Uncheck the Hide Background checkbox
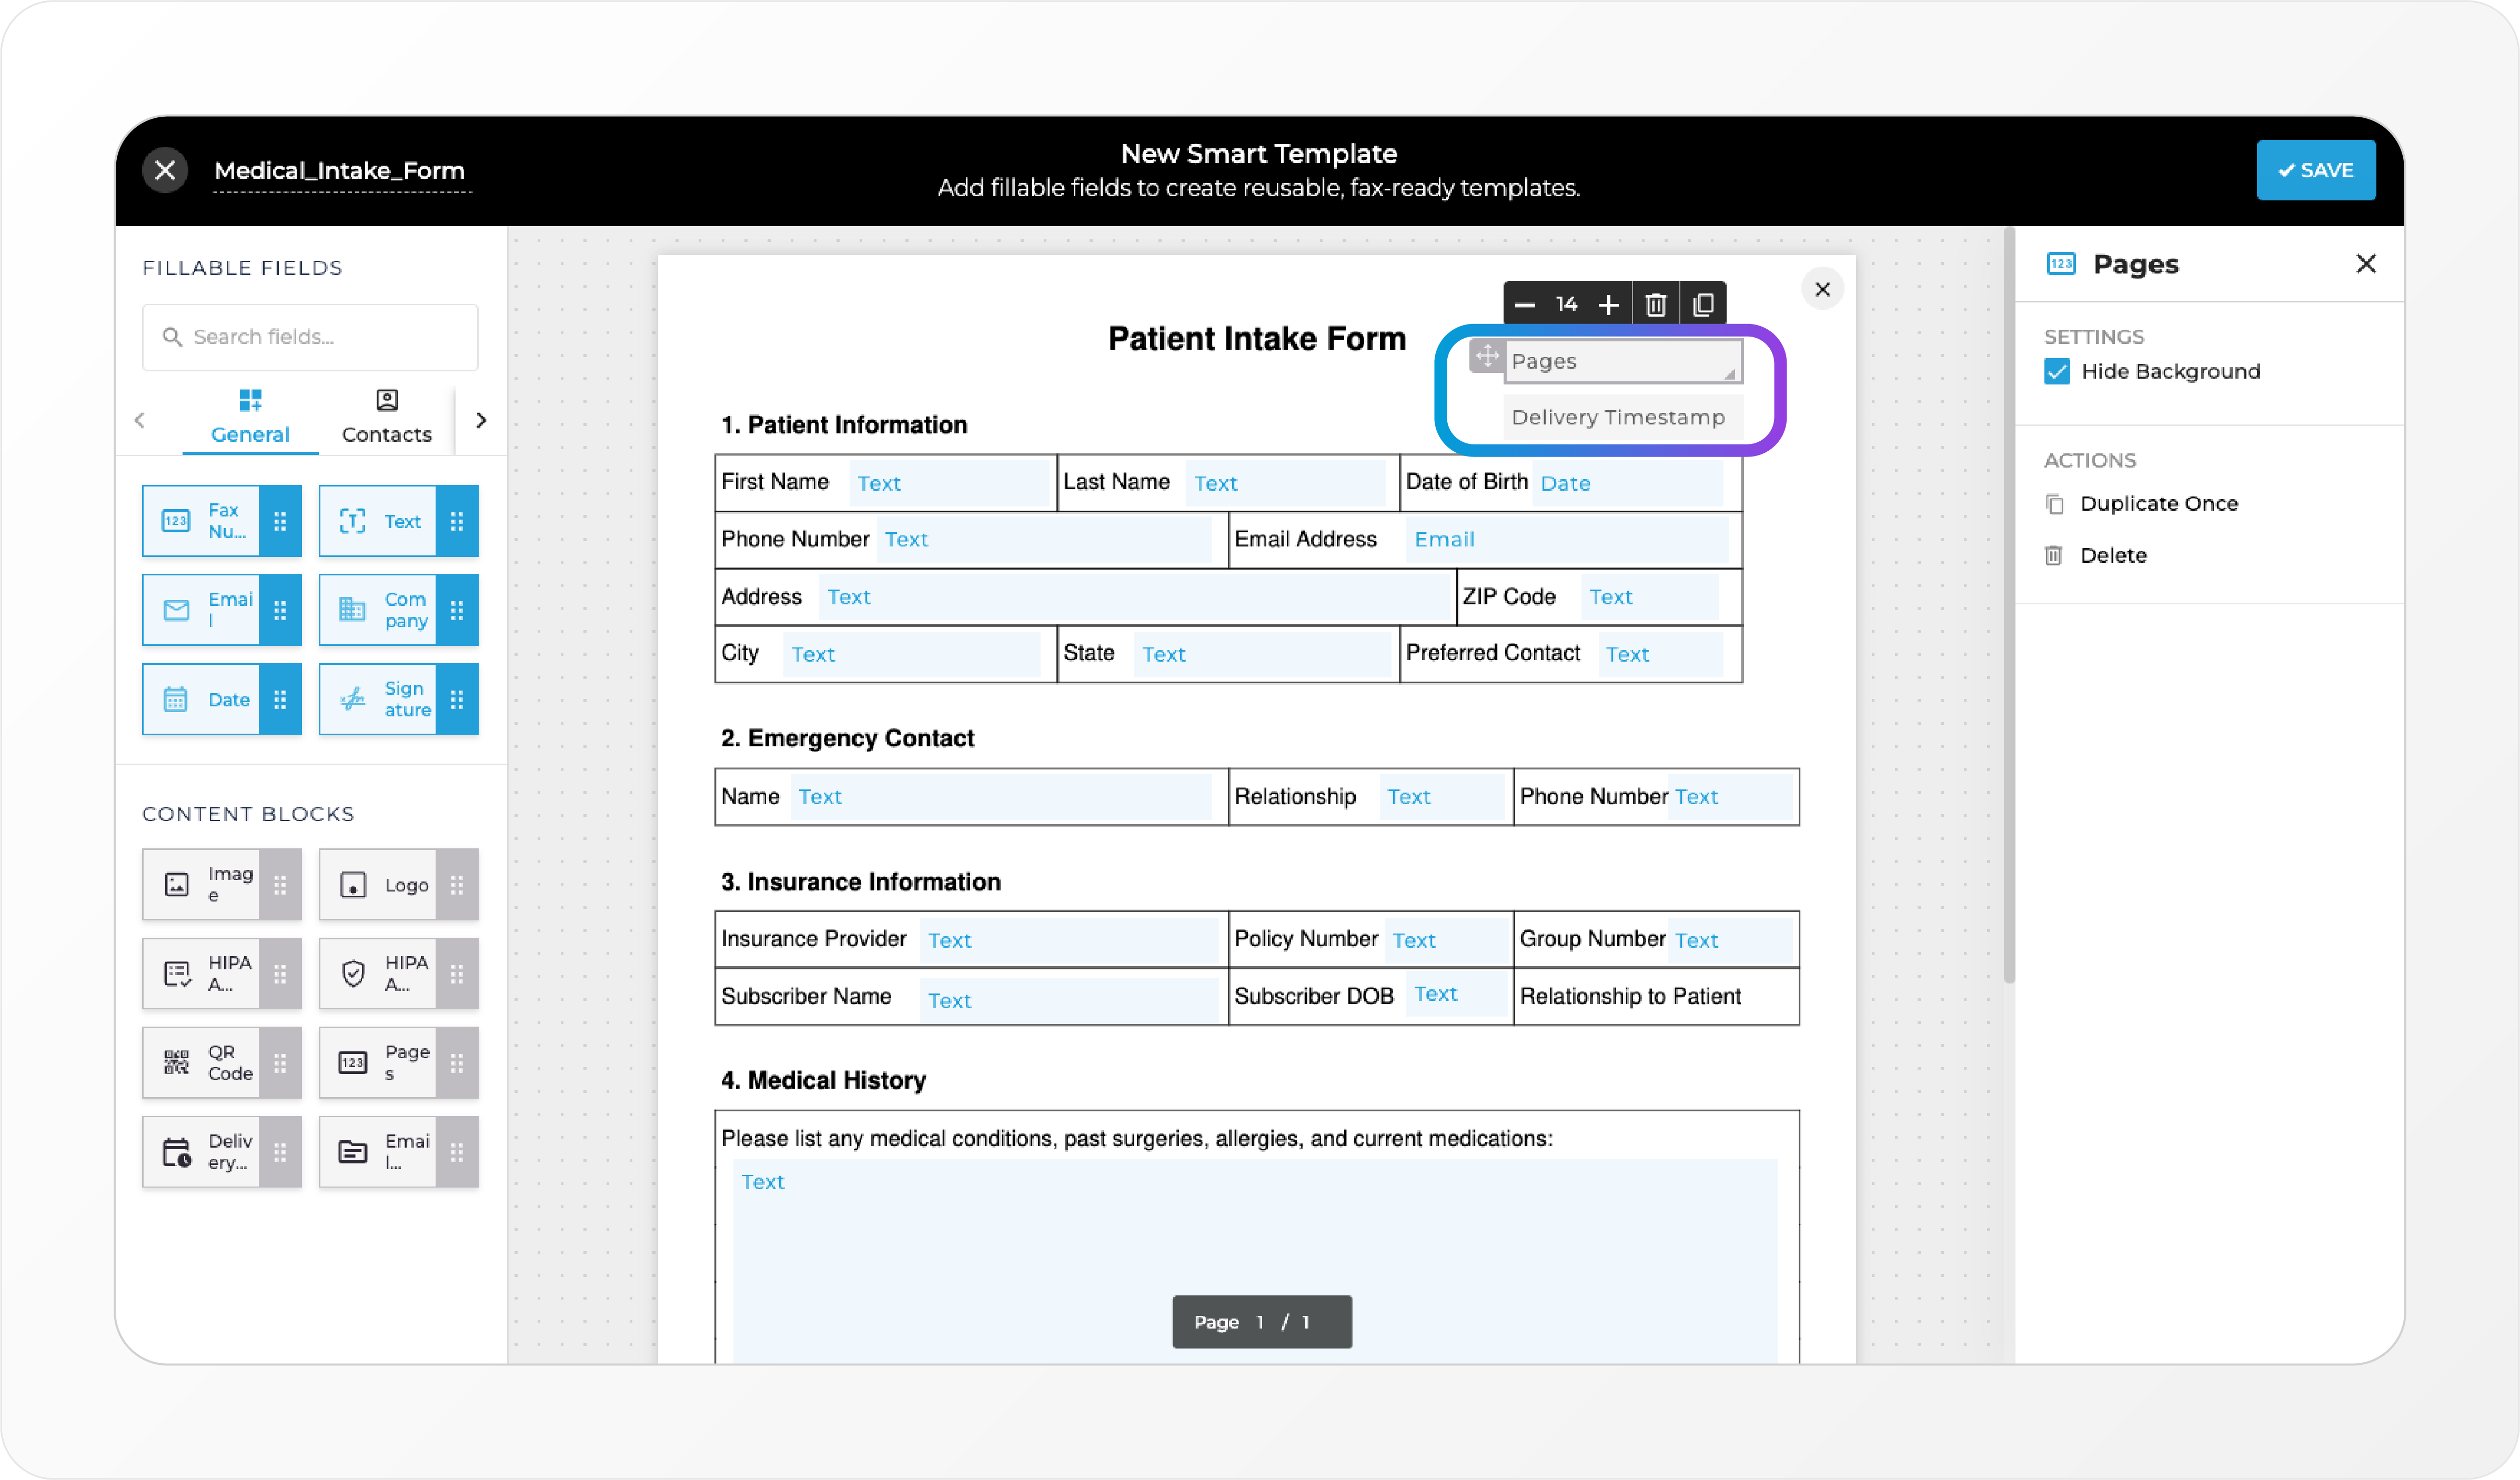Image resolution: width=2520 pixels, height=1480 pixels. pos(2056,372)
